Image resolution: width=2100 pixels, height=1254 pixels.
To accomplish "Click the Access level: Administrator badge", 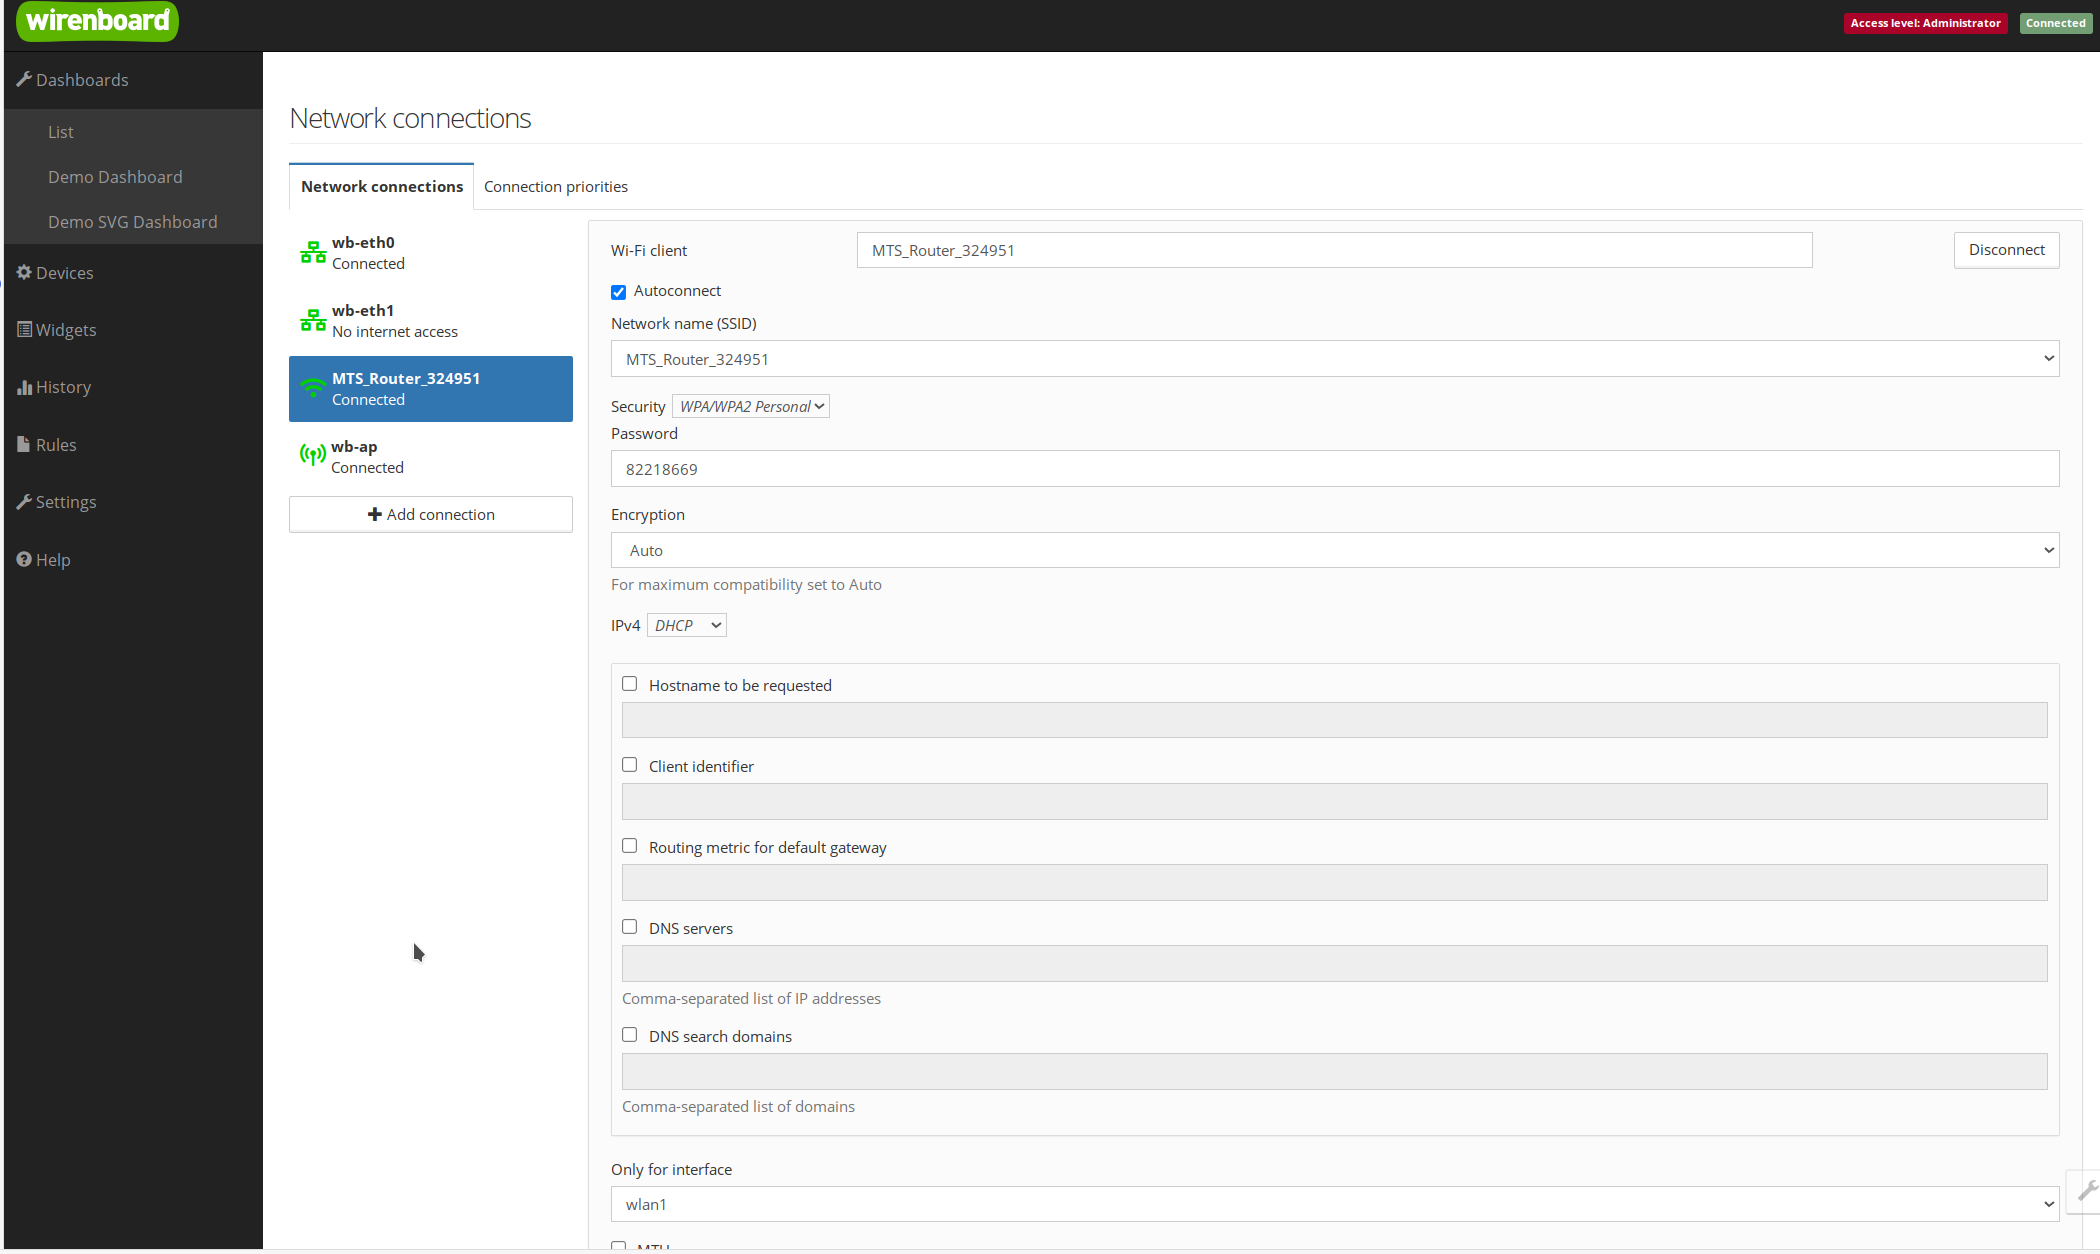I will (x=1925, y=23).
